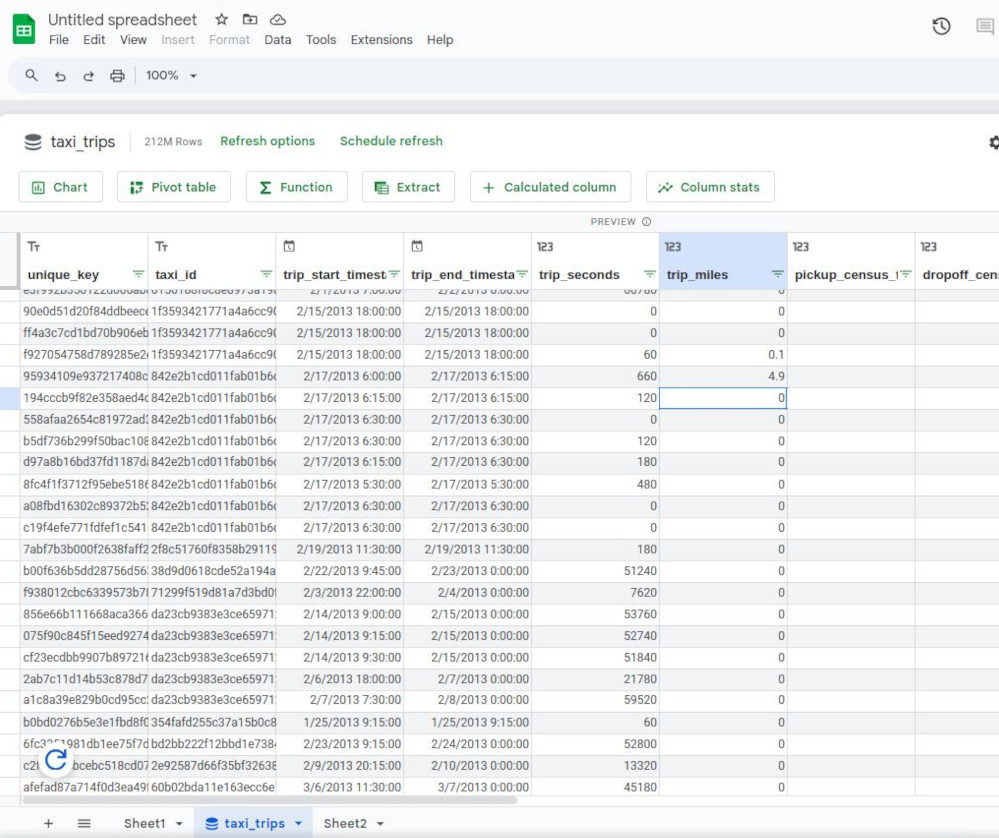Open the comments panel icon
This screenshot has height=838, width=999.
click(984, 26)
